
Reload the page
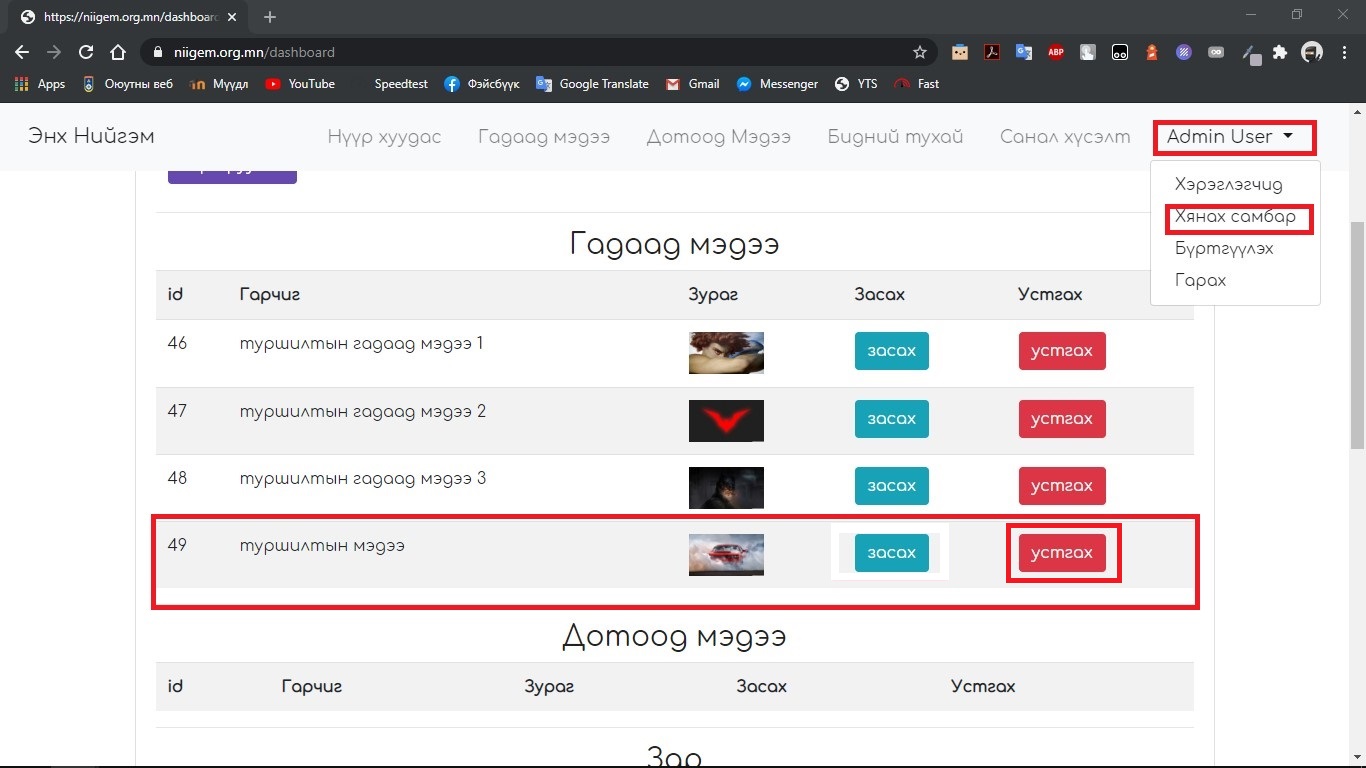pyautogui.click(x=86, y=52)
